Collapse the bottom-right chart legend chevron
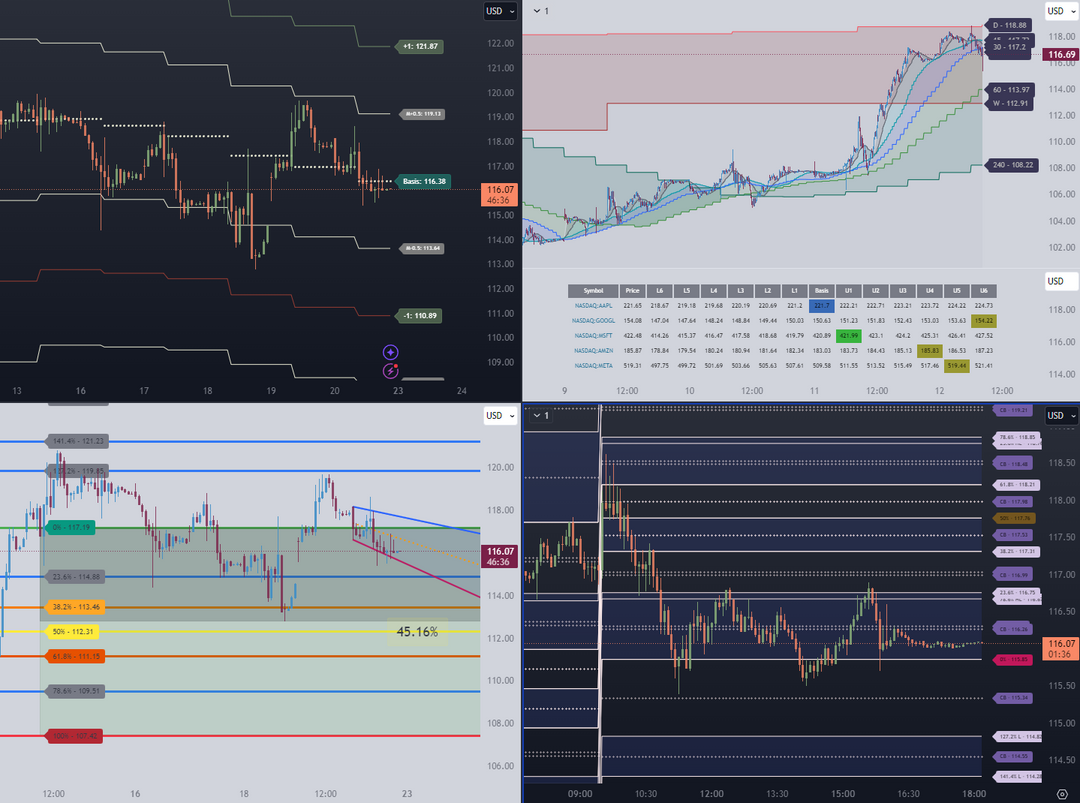 (537, 415)
